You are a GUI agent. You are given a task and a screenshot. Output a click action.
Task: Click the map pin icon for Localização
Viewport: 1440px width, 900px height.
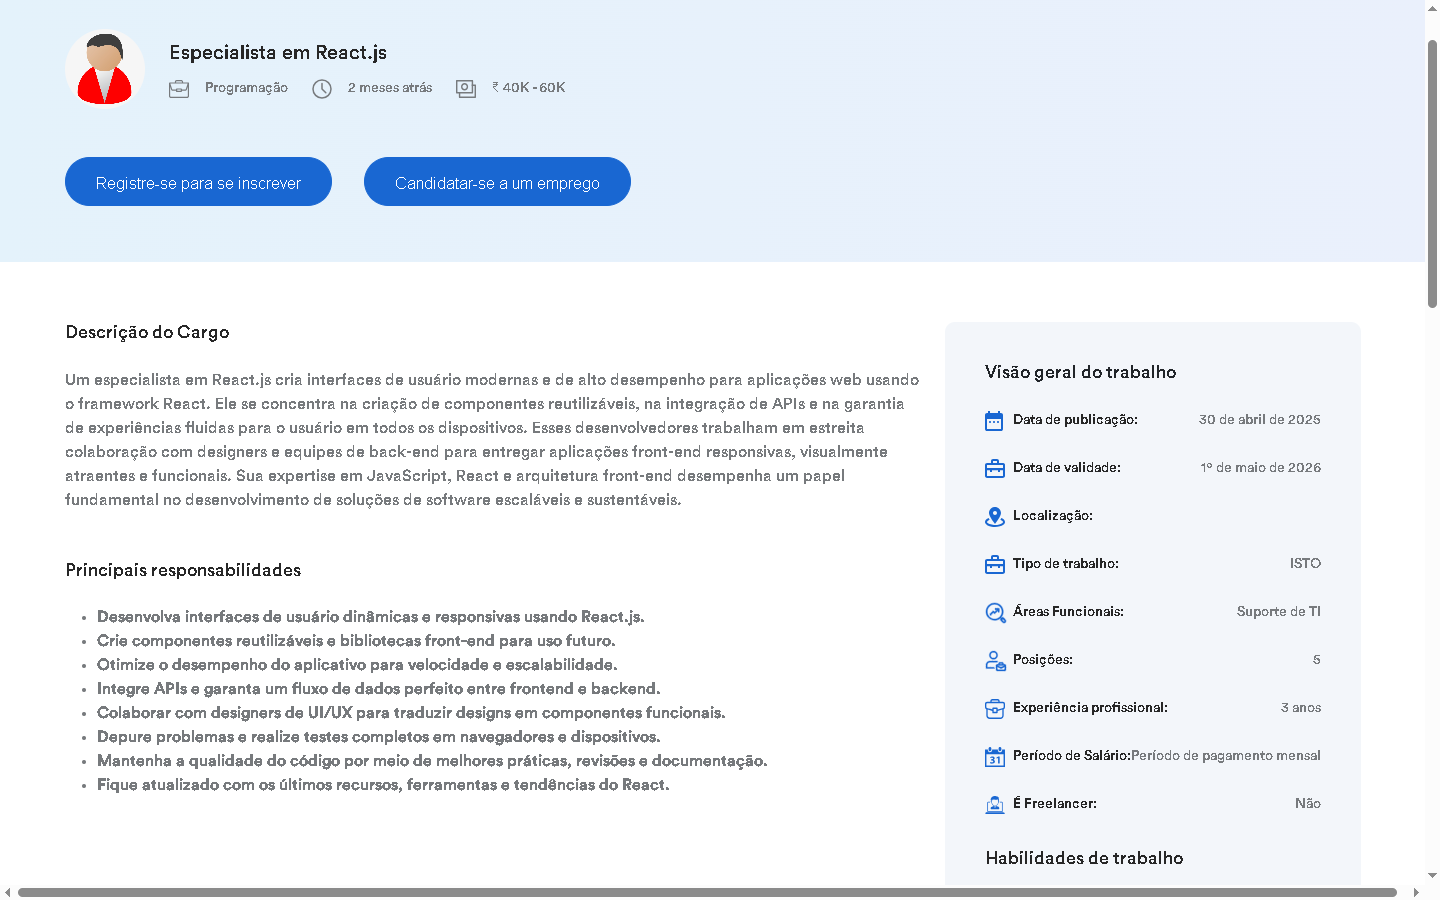click(994, 517)
